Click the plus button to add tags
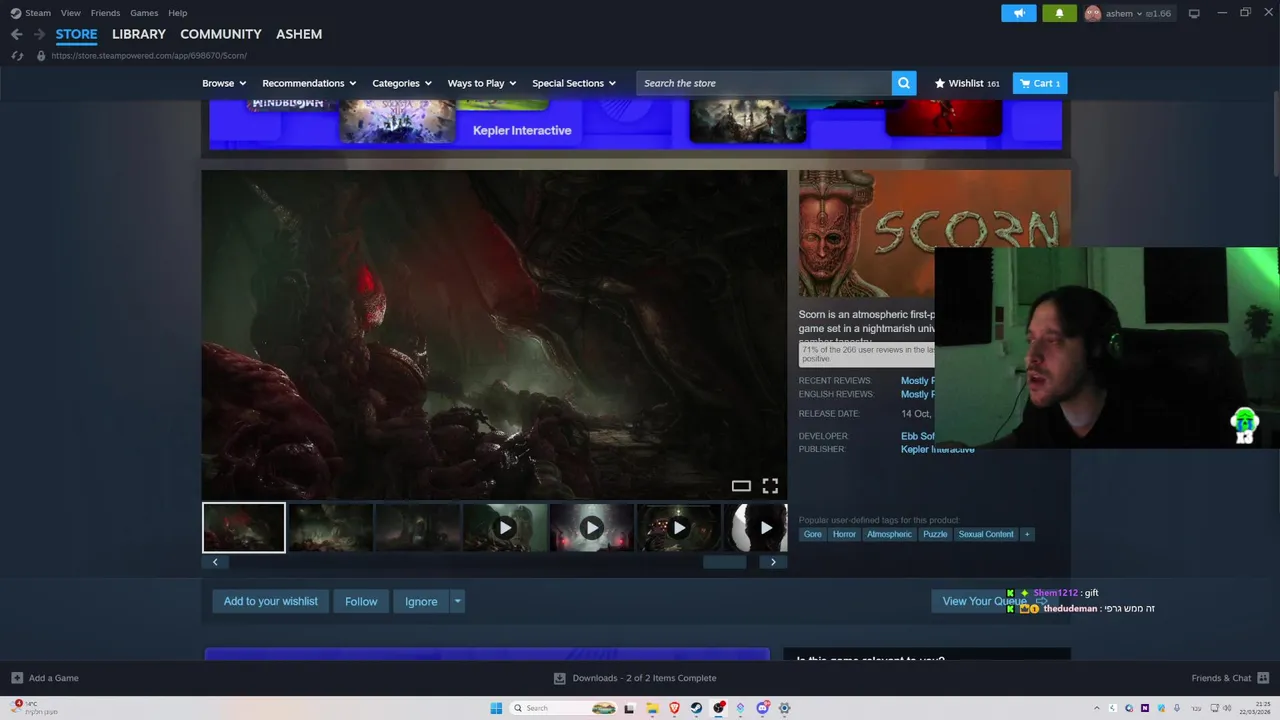Image resolution: width=1280 pixels, height=720 pixels. click(1027, 534)
